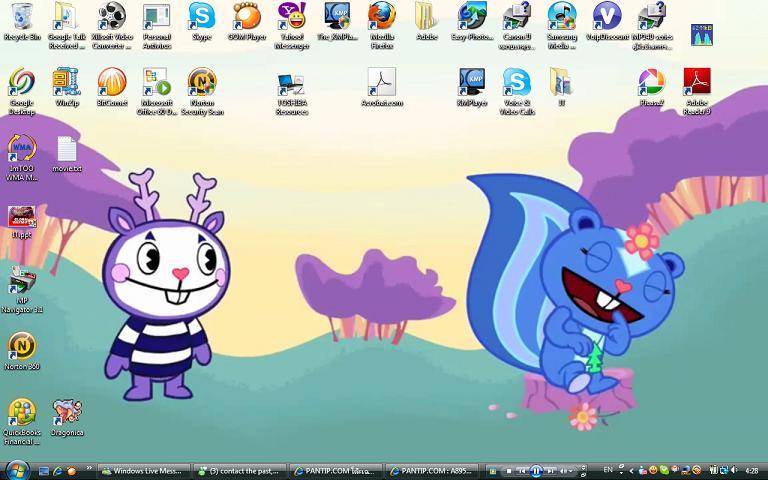Launch Internet Explorer from Quick Launch
This screenshot has height=480, width=768.
pos(57,471)
